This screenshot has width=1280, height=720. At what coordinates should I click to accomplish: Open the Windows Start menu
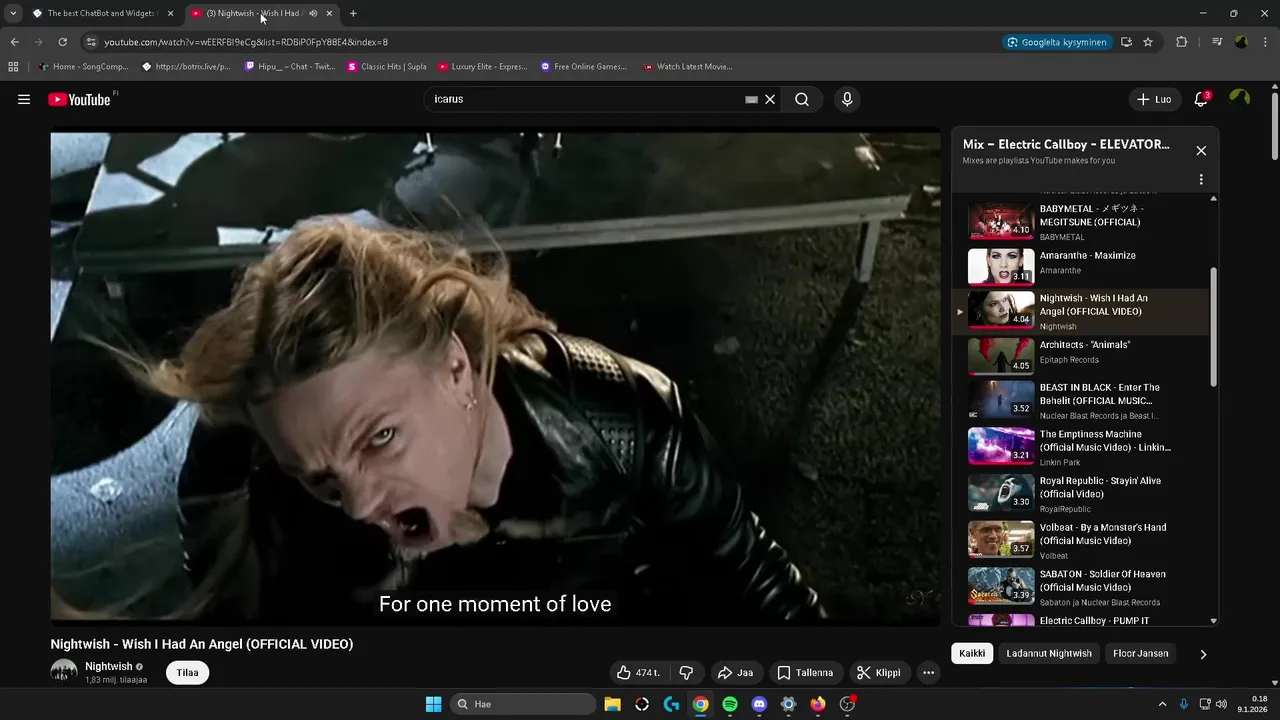434,704
